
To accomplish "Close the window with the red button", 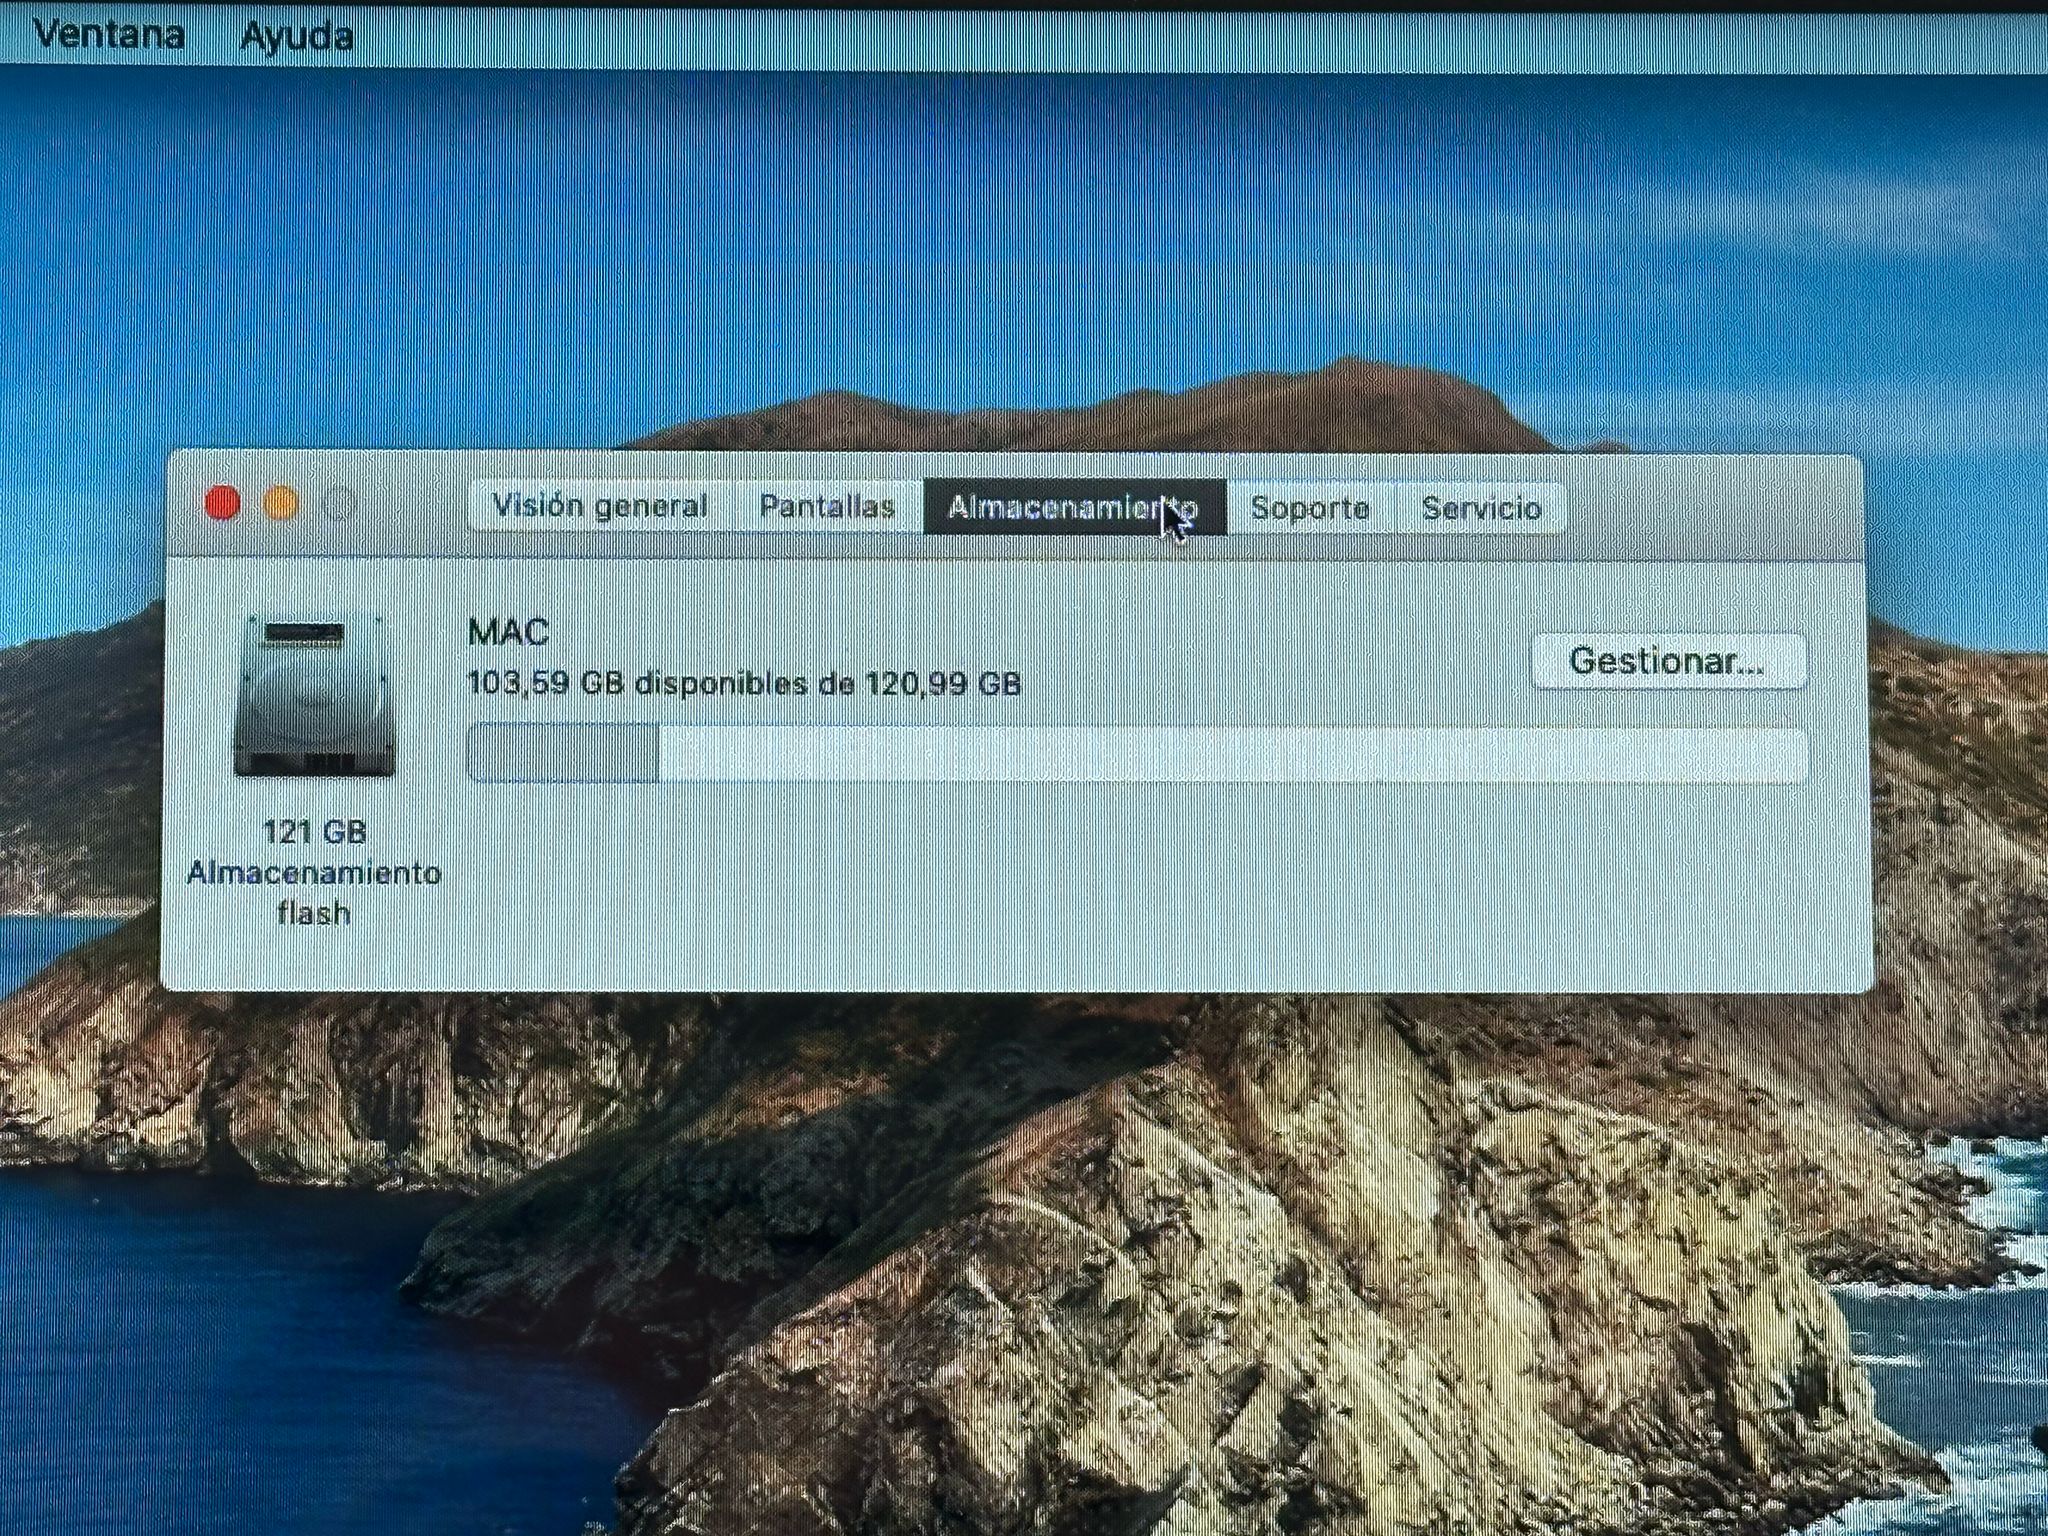I will (x=222, y=503).
